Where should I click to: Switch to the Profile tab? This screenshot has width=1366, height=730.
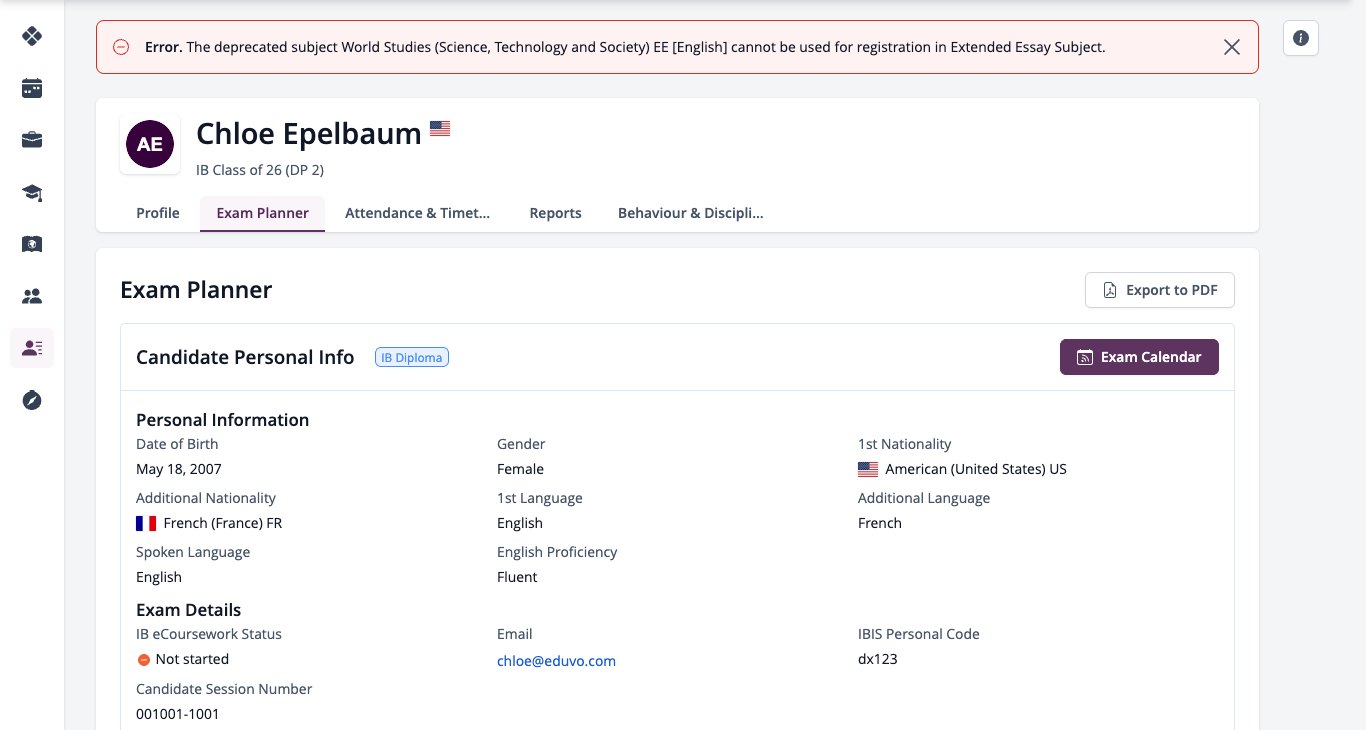(x=158, y=213)
